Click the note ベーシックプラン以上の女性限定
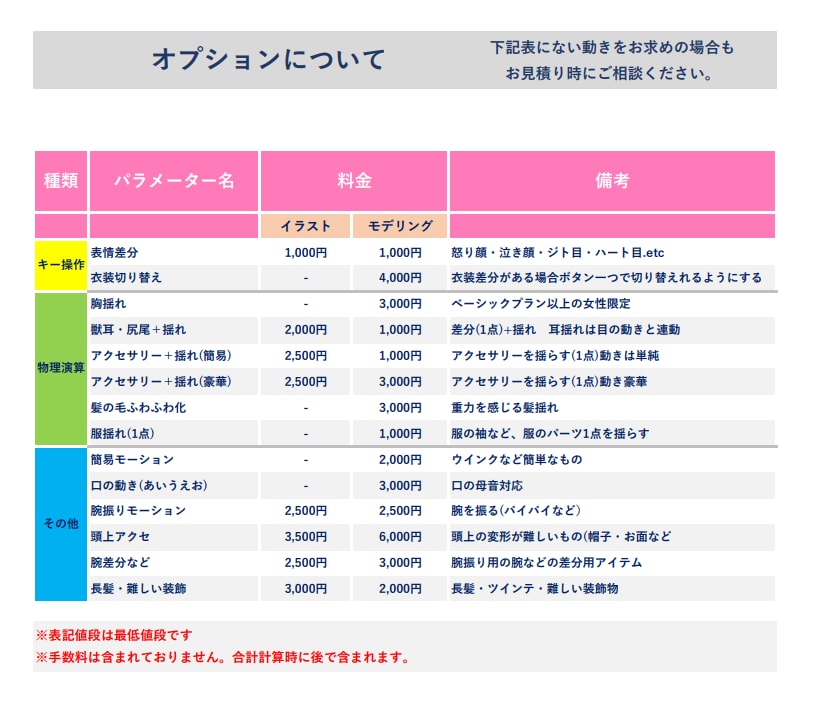The height and width of the screenshot is (705, 829). coord(541,304)
